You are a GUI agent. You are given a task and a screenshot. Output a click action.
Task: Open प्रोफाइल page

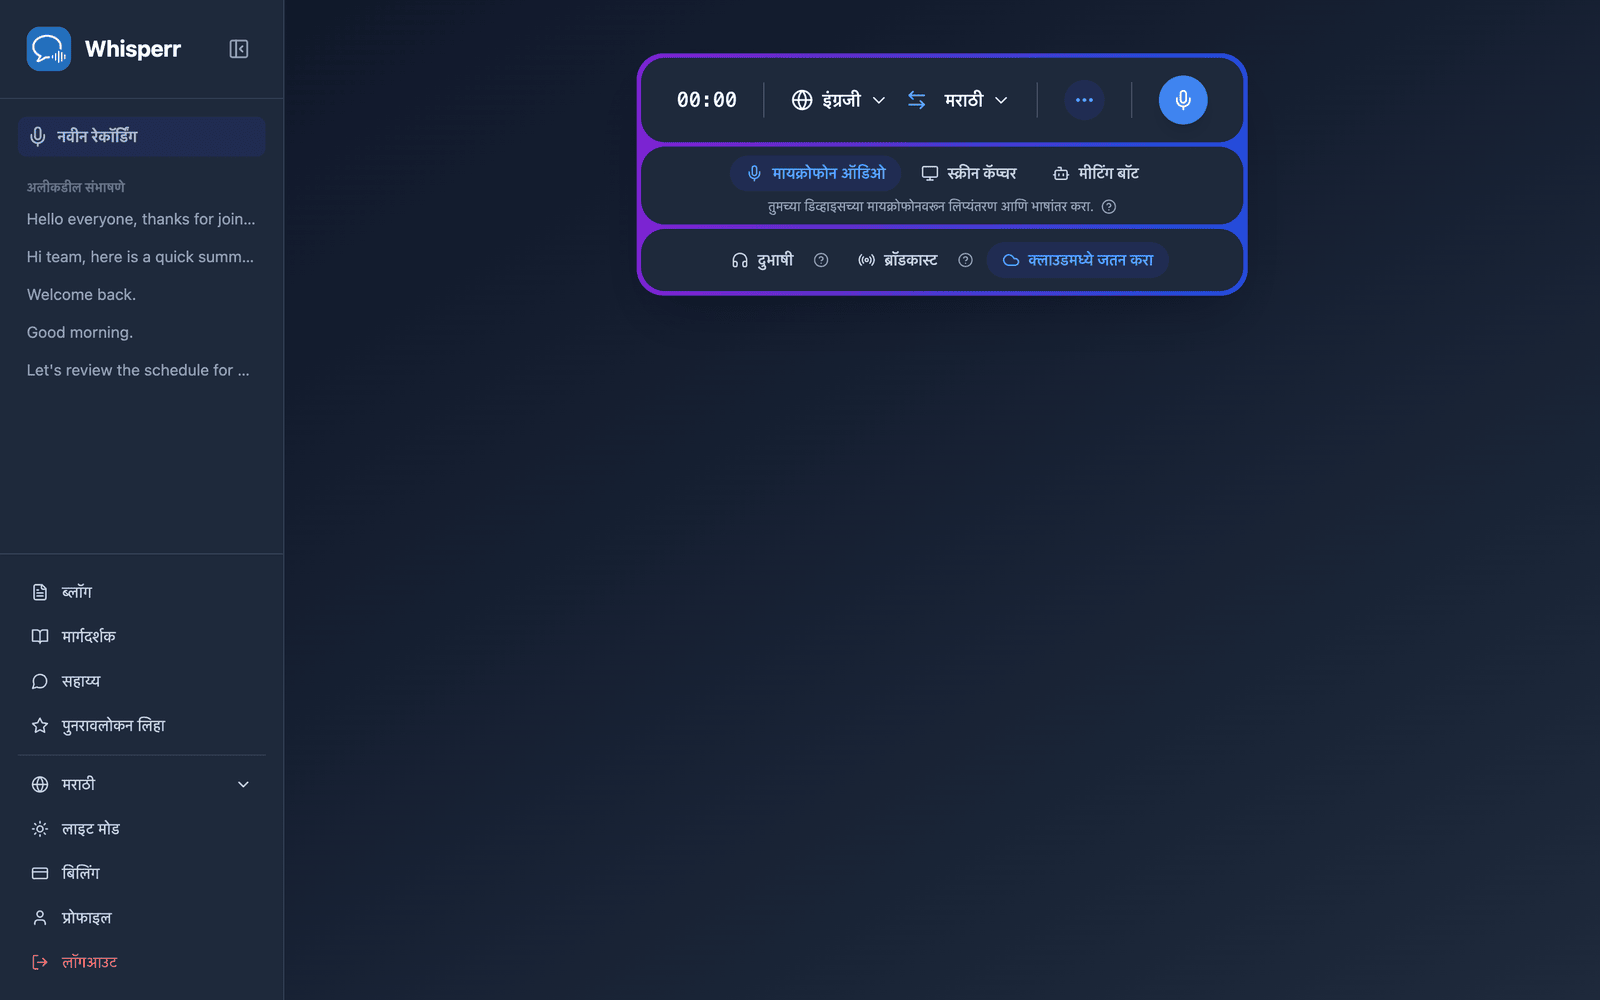141,918
